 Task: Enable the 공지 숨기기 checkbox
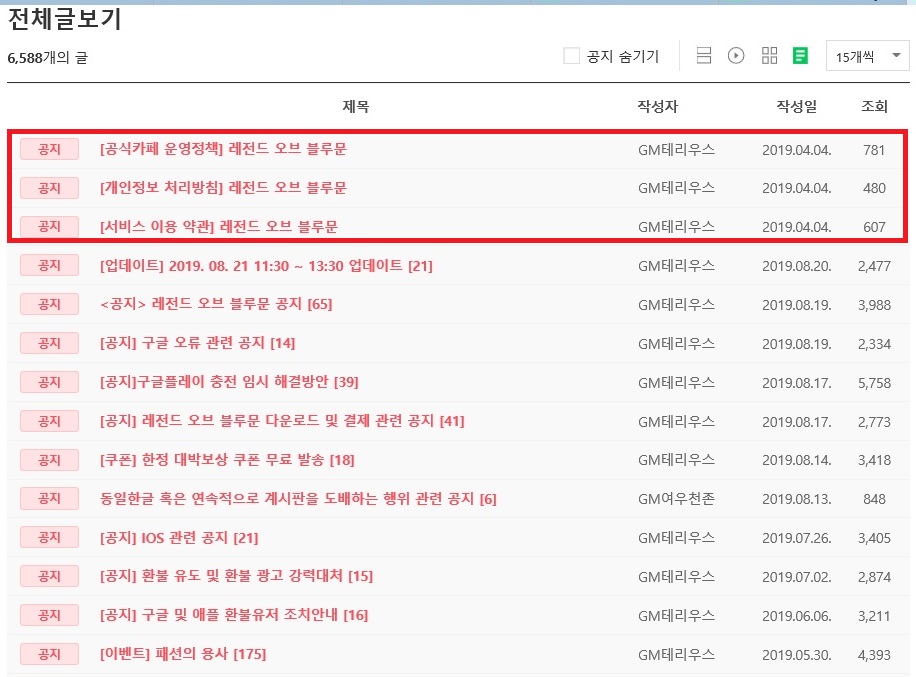tap(570, 56)
